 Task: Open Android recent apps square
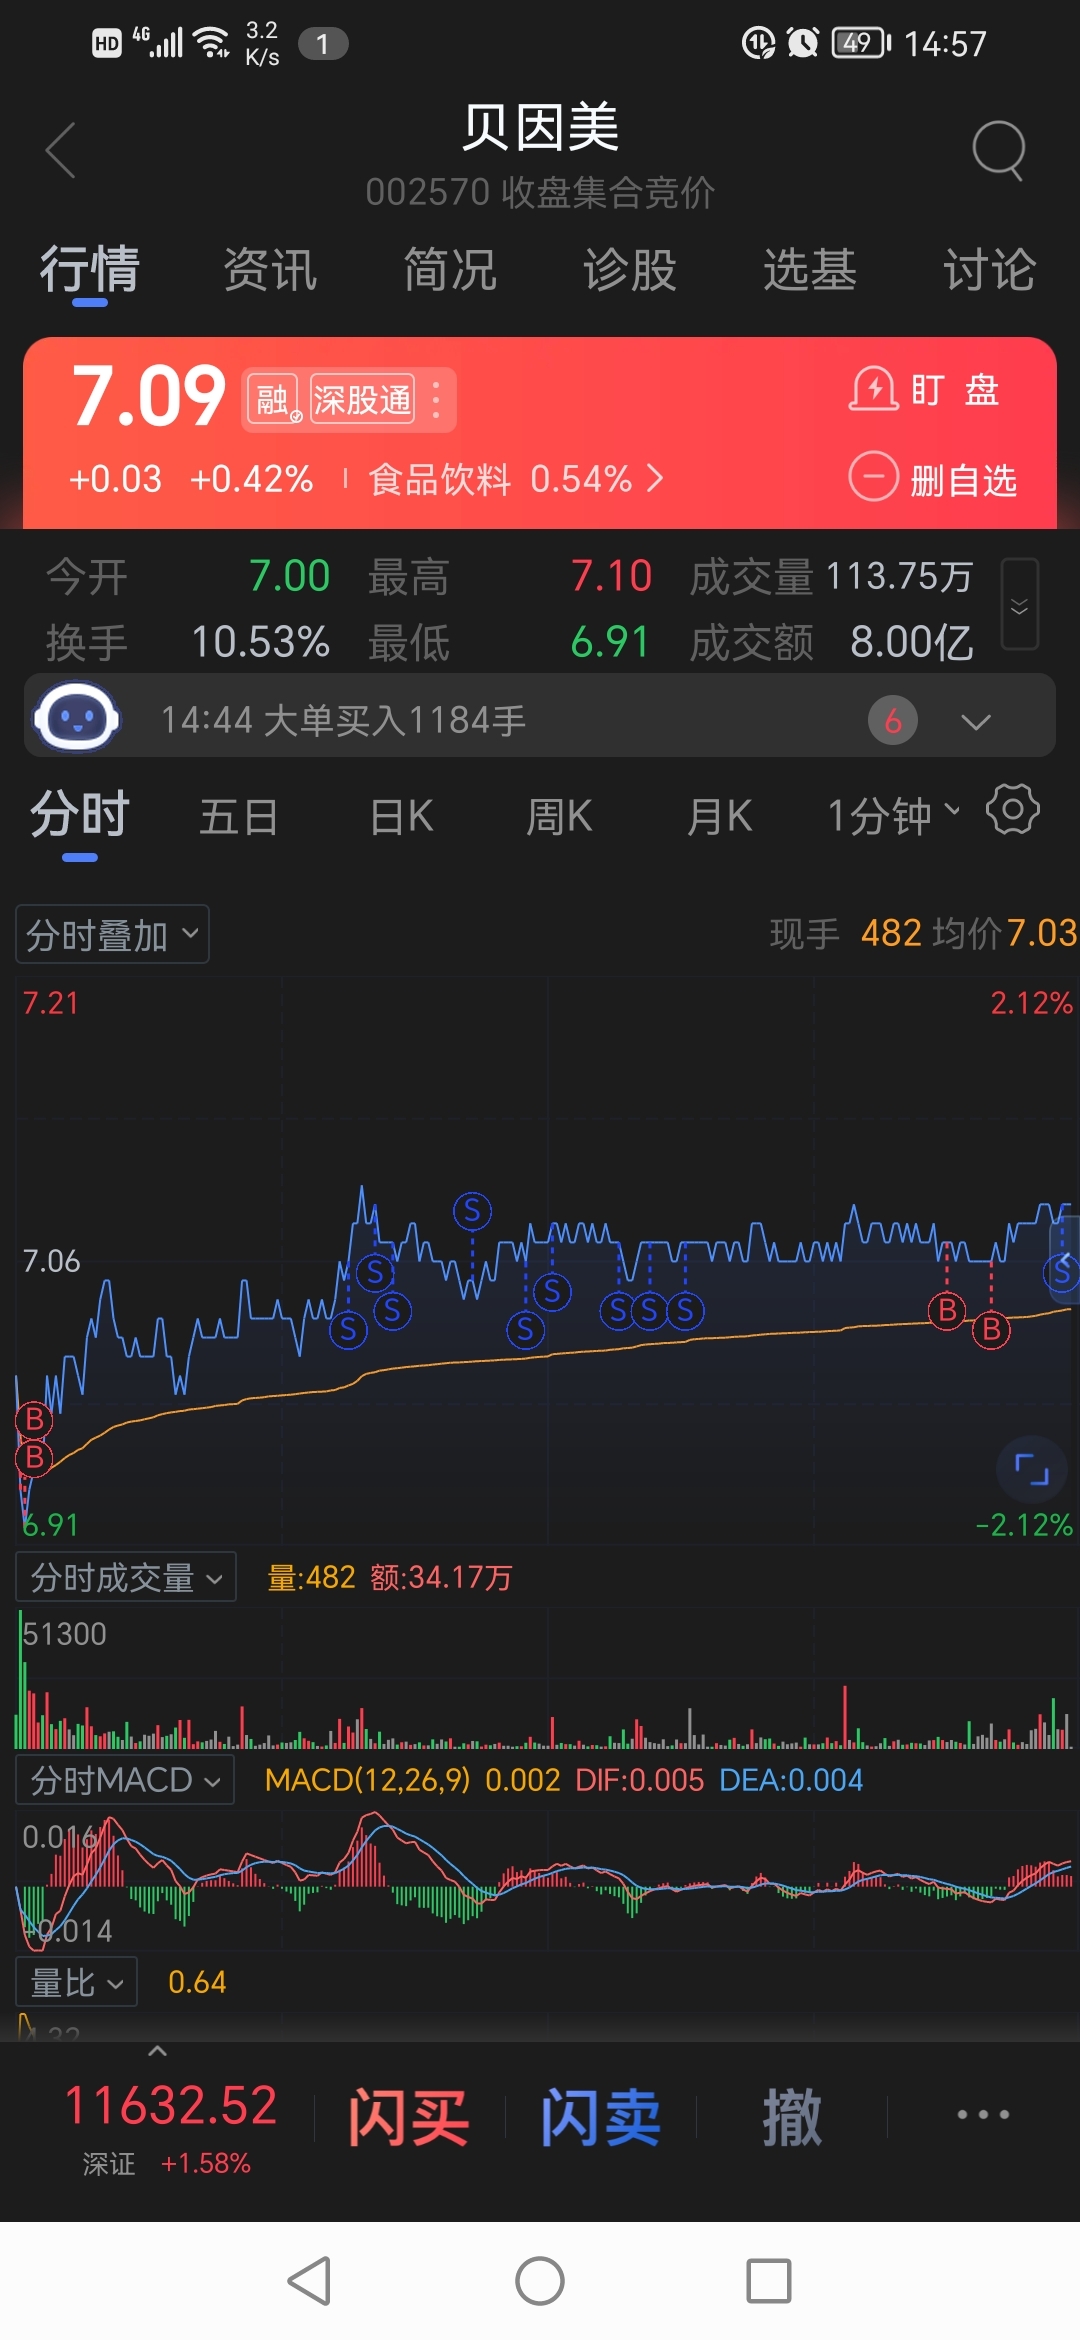pyautogui.click(x=768, y=2281)
